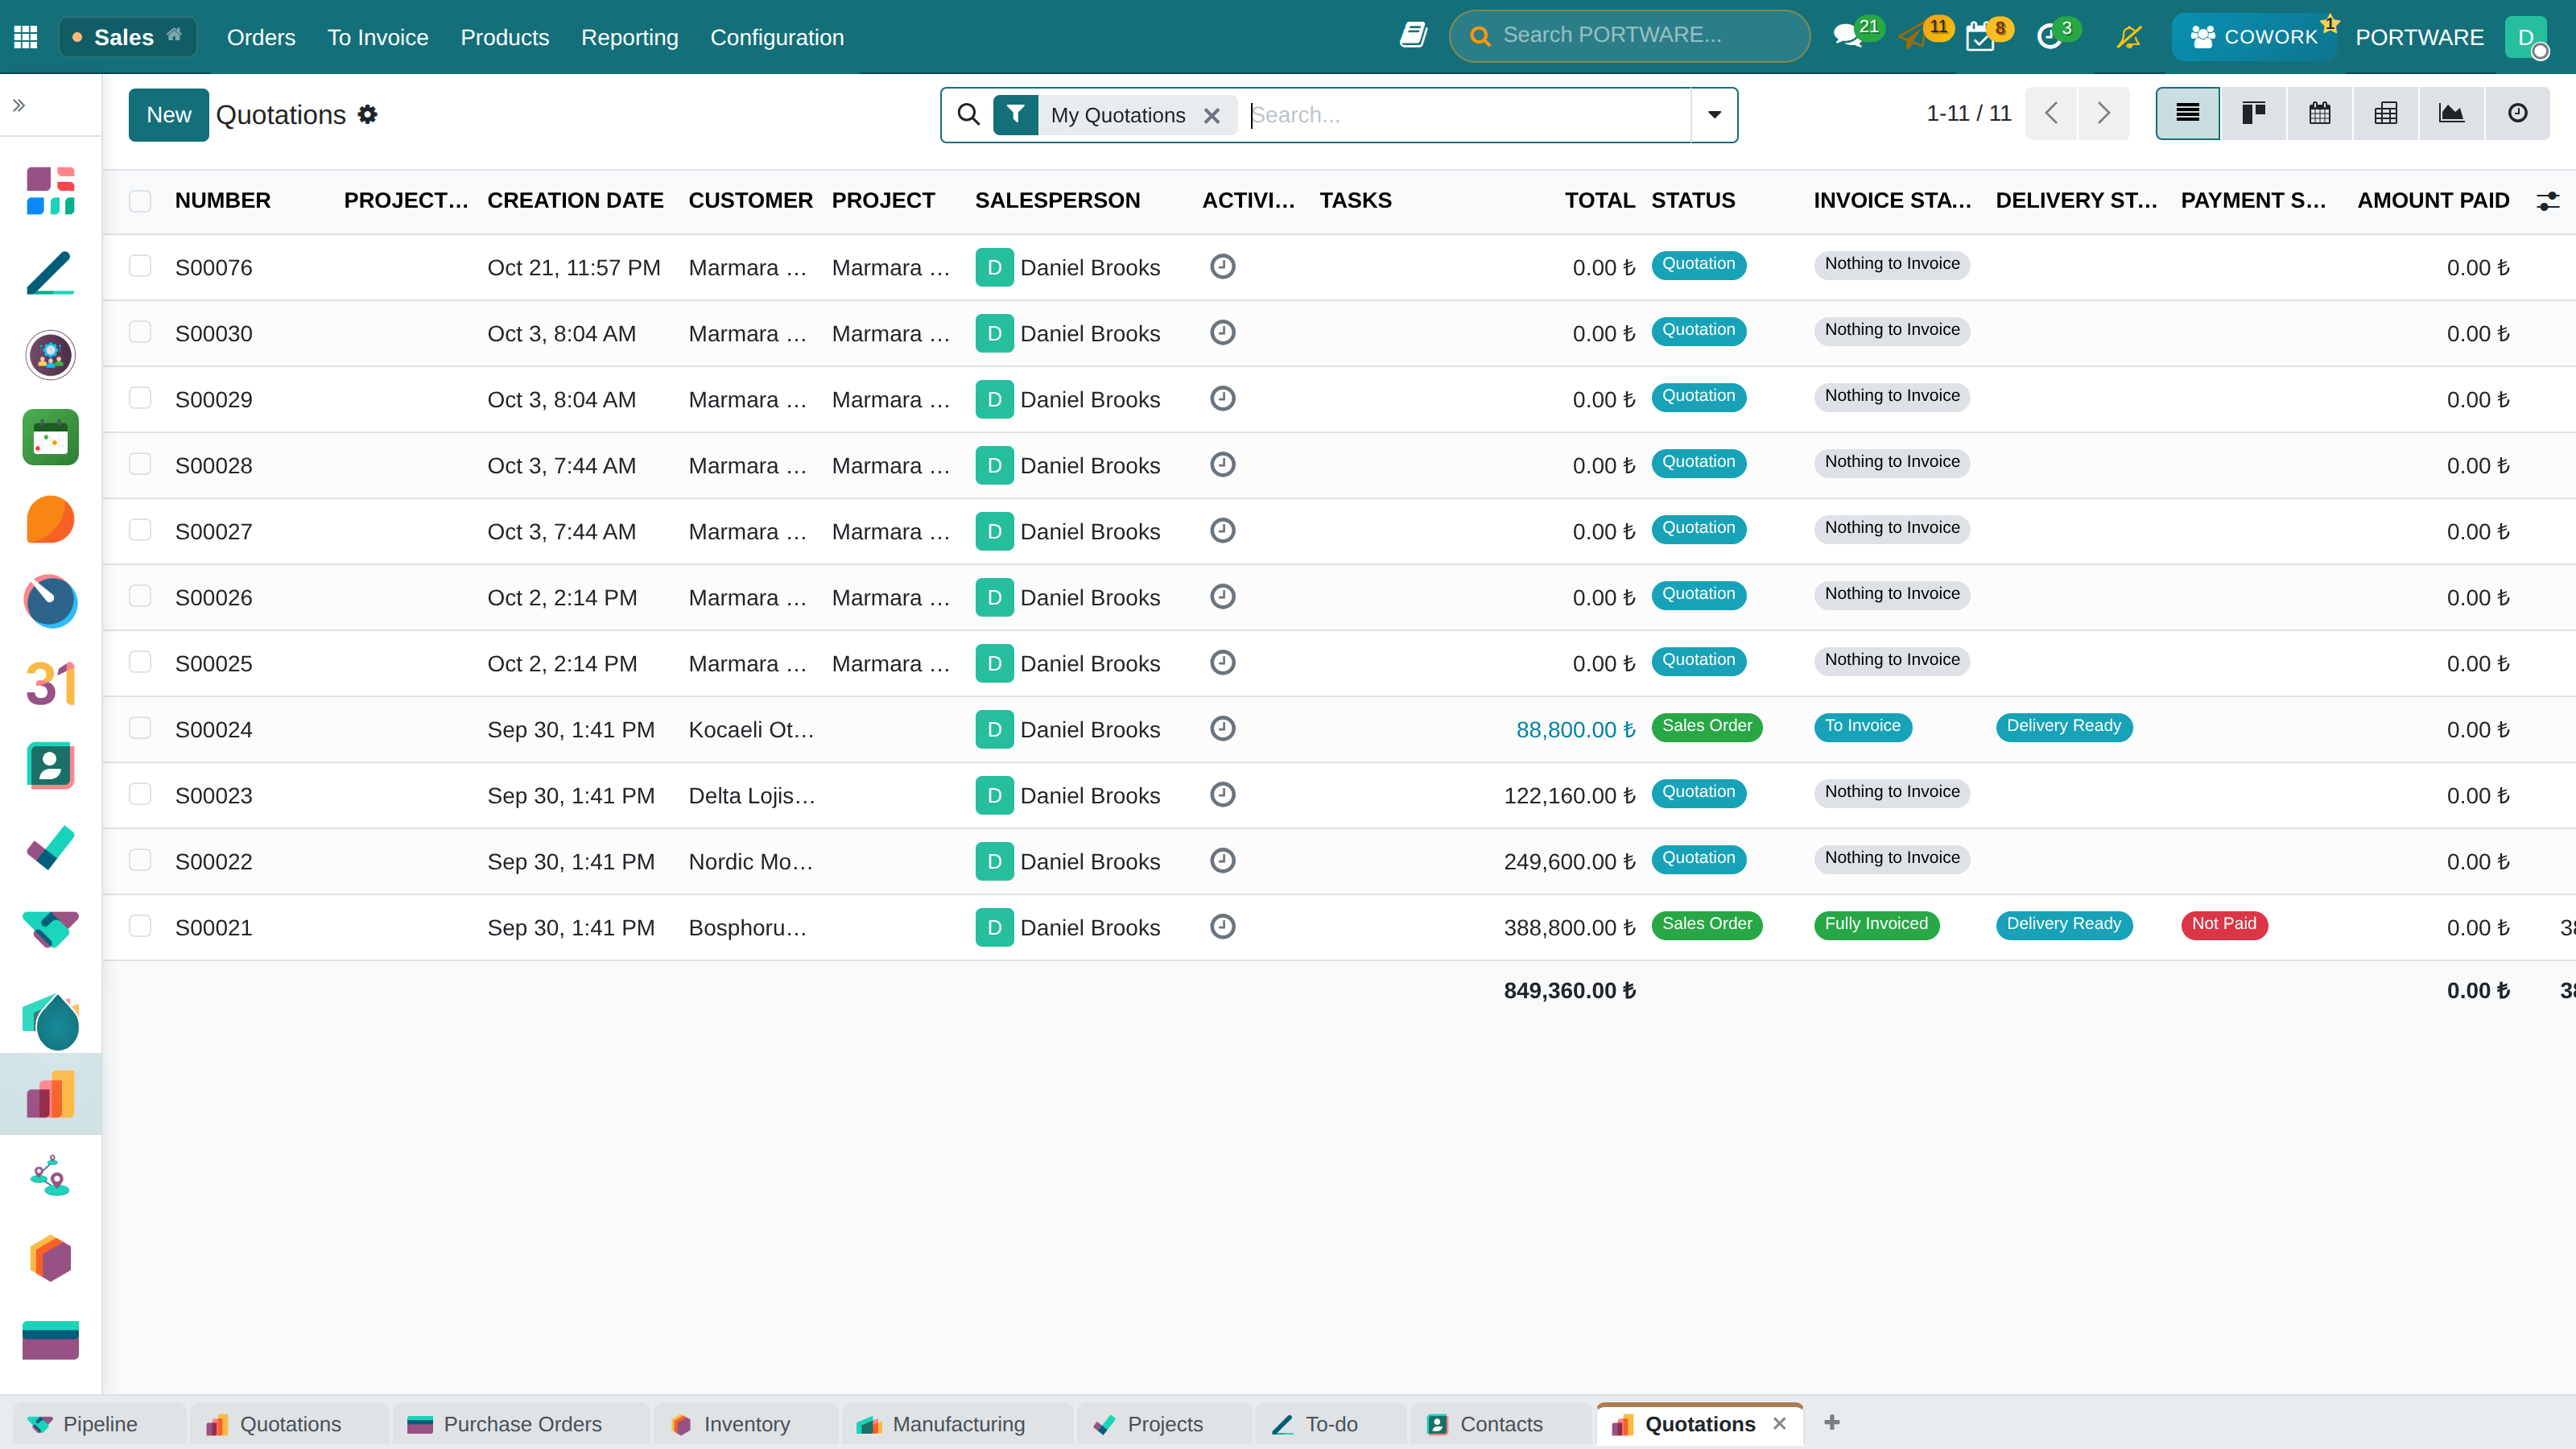Click the Not Paid badge on S00021
2576x1449 pixels.
click(x=2224, y=925)
